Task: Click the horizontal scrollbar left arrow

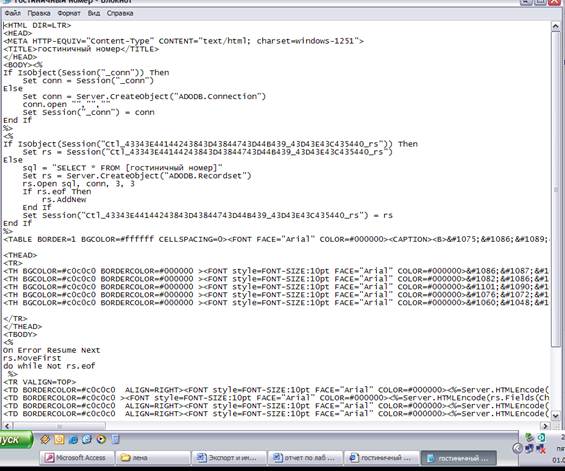Action: click(x=8, y=426)
